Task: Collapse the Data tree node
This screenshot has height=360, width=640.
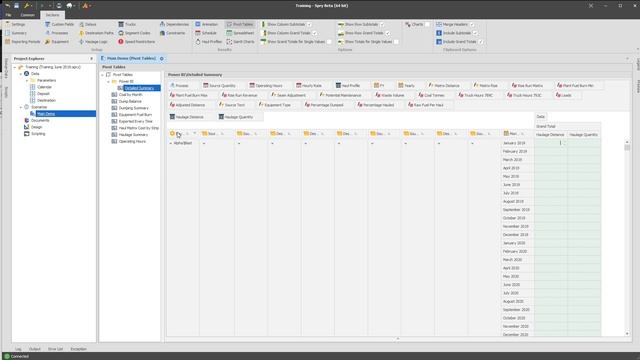Action: click(21, 74)
